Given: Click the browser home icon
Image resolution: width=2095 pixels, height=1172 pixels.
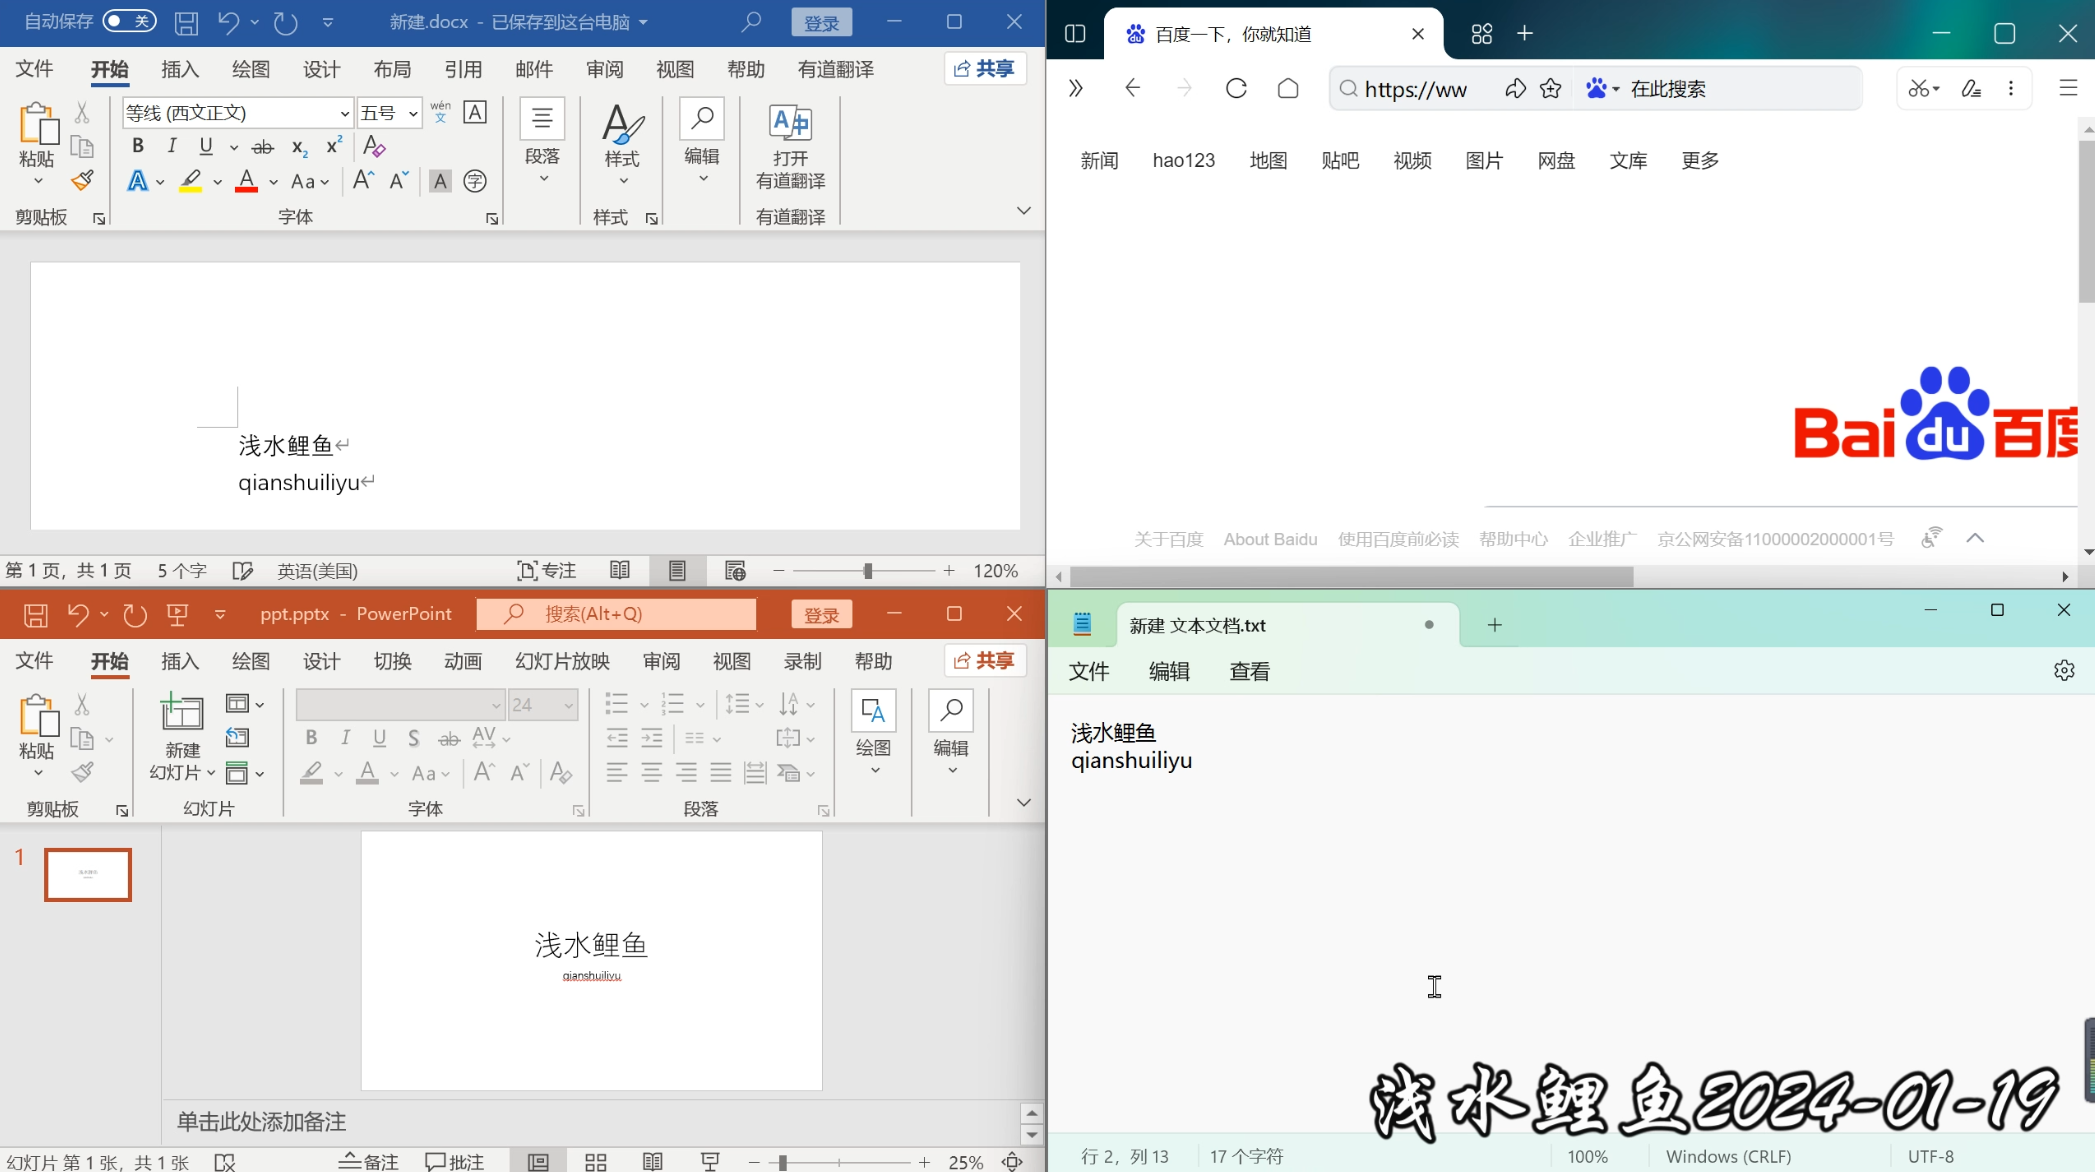Looking at the screenshot, I should (1288, 88).
